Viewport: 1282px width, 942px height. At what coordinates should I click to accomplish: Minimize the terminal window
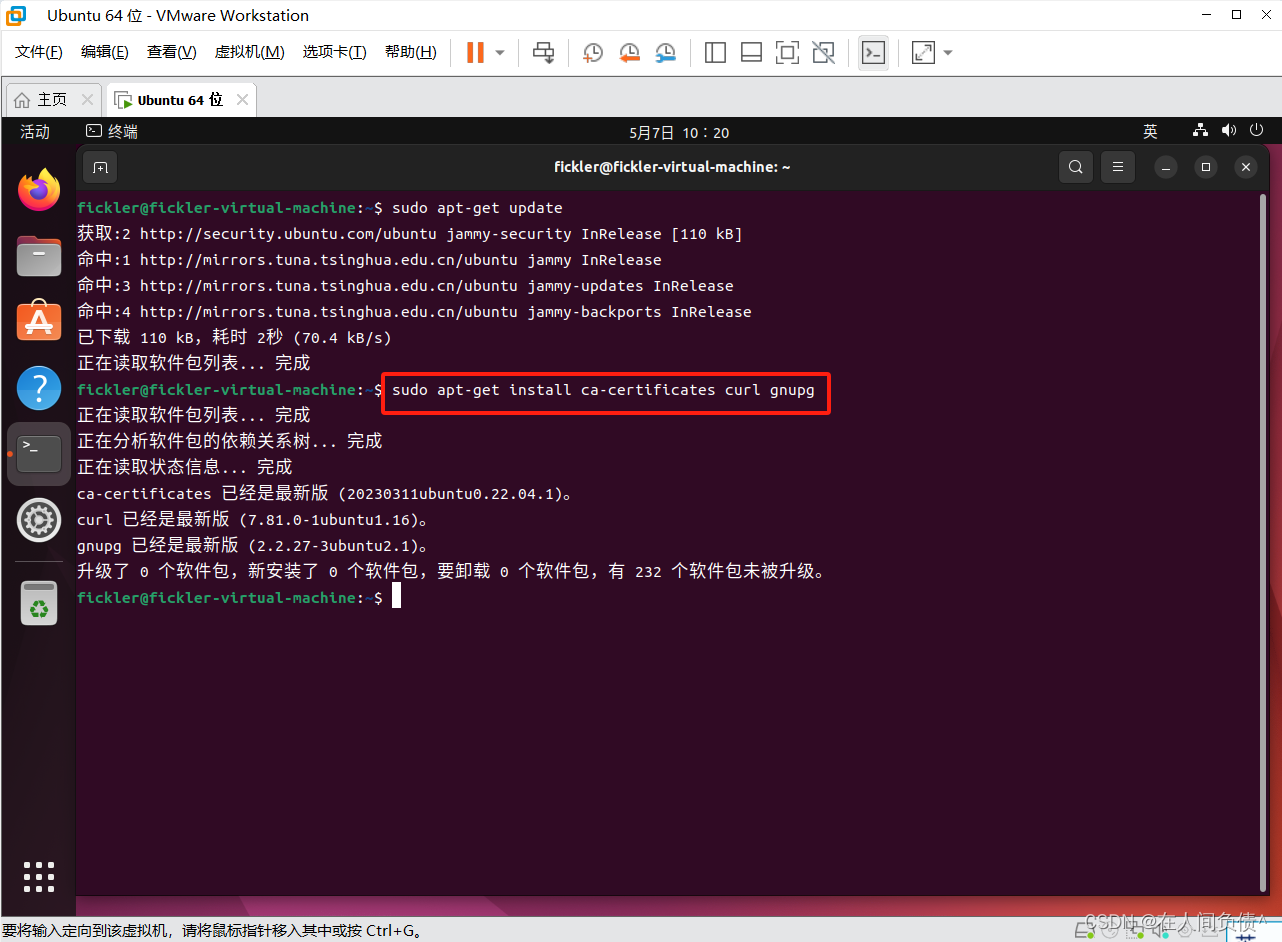(x=1166, y=167)
